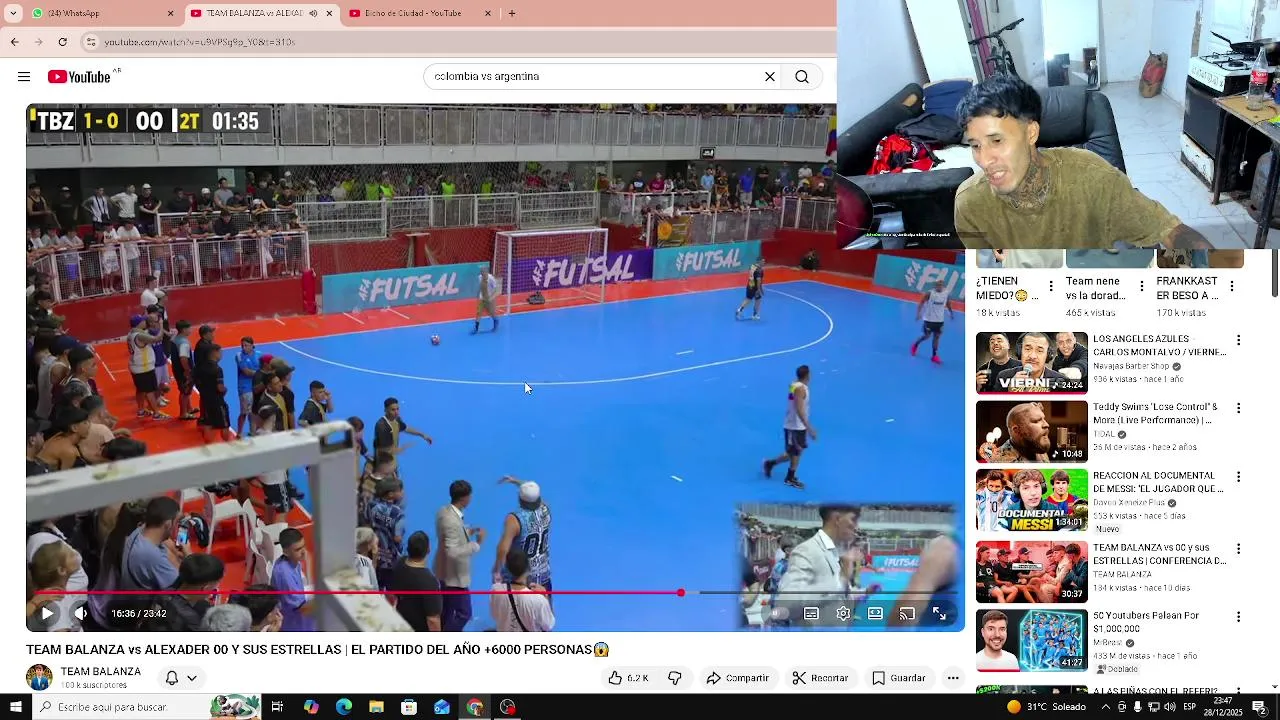Open Teddy Swims 'Lose Control' video title

1155,413
